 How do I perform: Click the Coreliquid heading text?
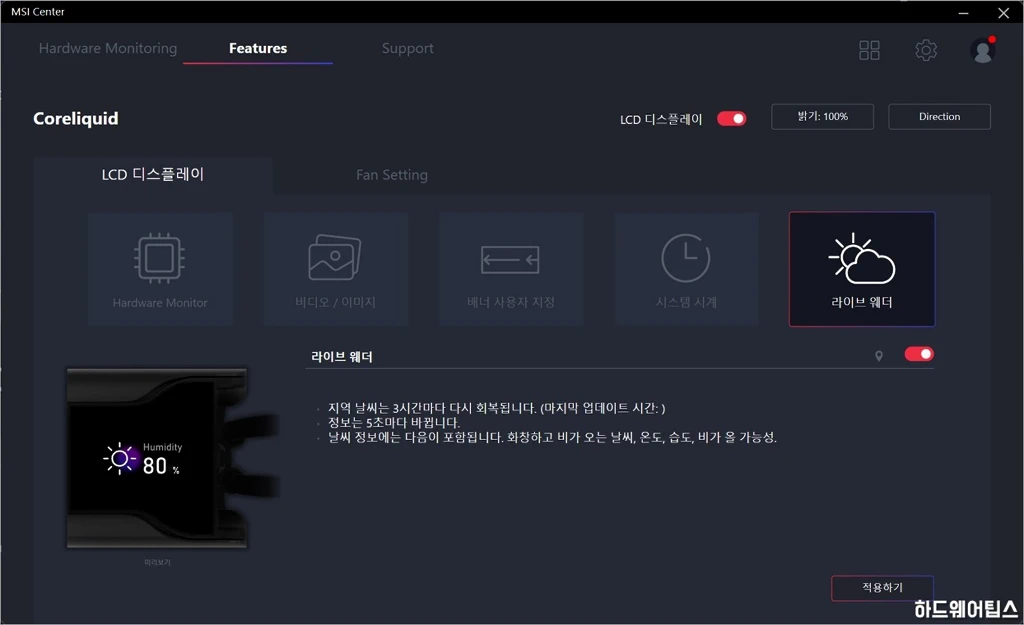76,119
